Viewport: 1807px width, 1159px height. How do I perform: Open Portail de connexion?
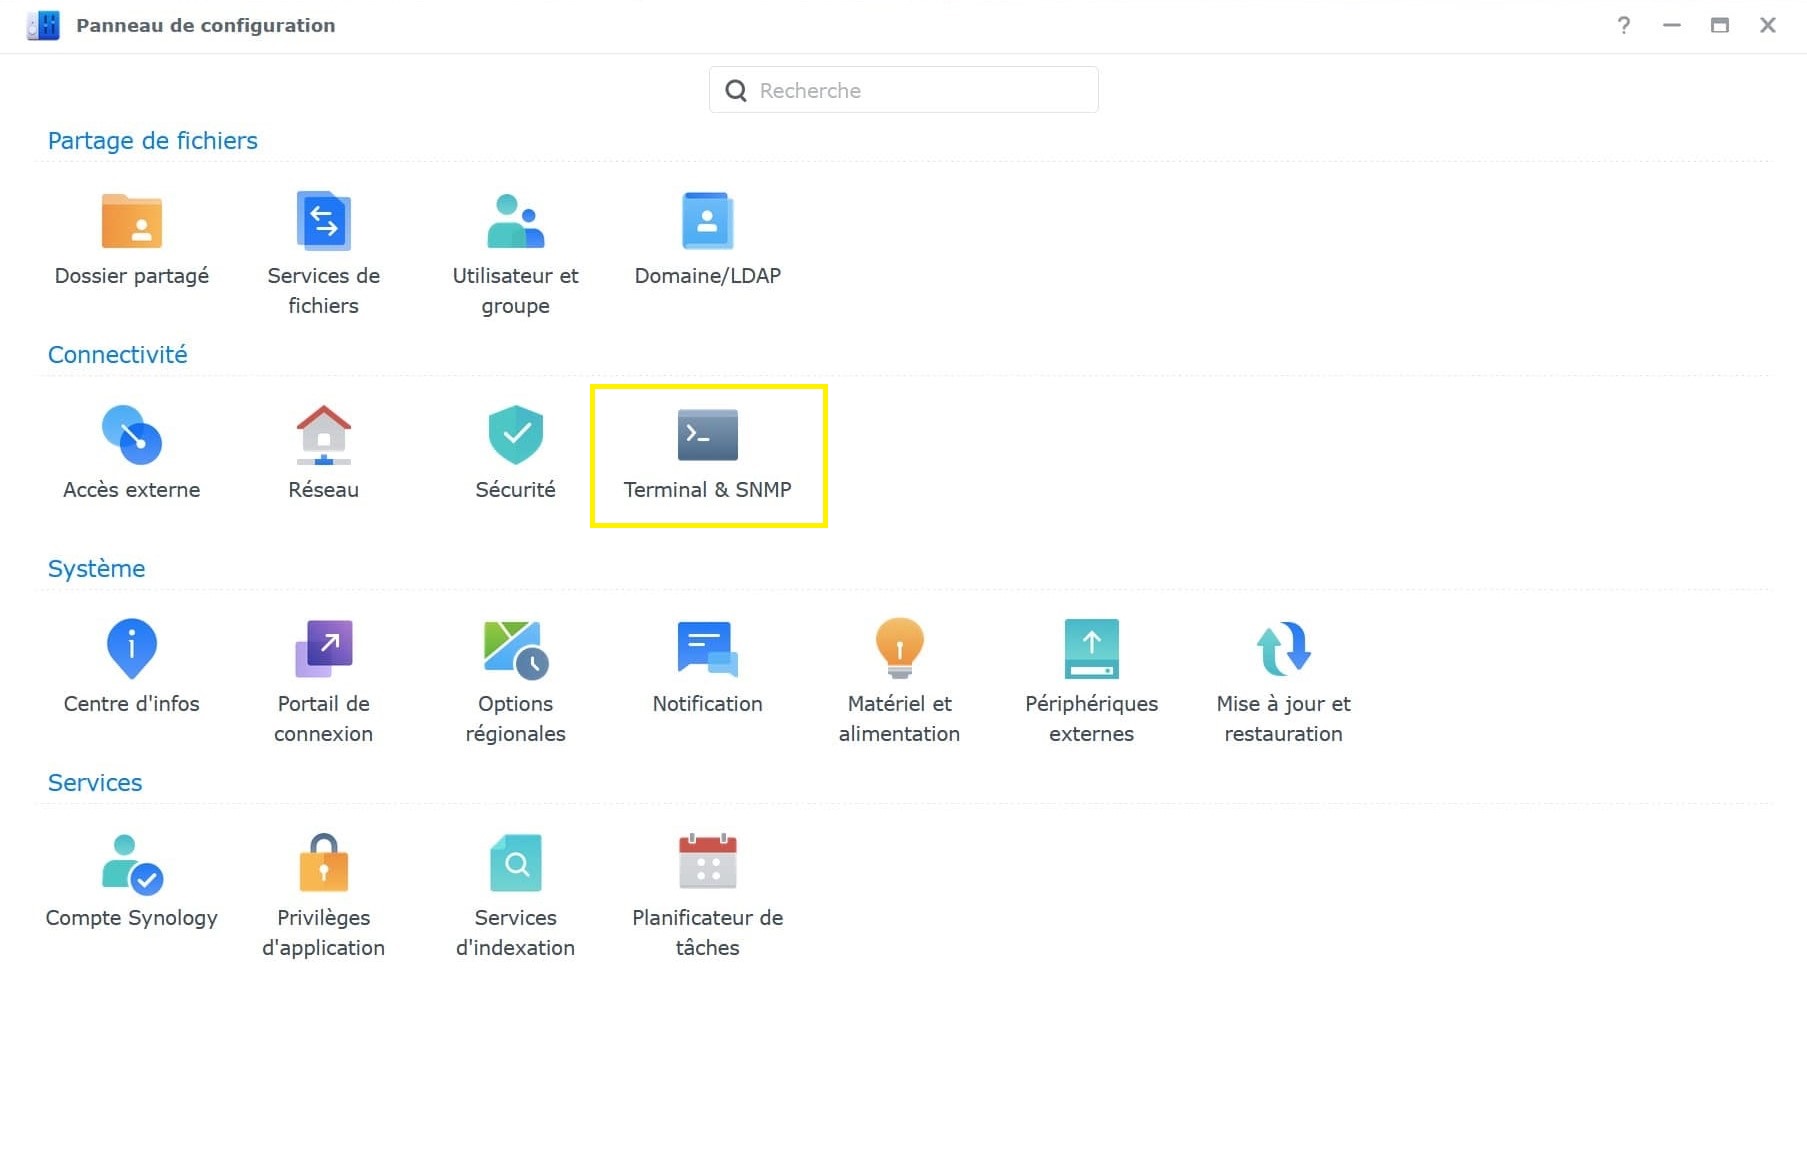tap(323, 649)
